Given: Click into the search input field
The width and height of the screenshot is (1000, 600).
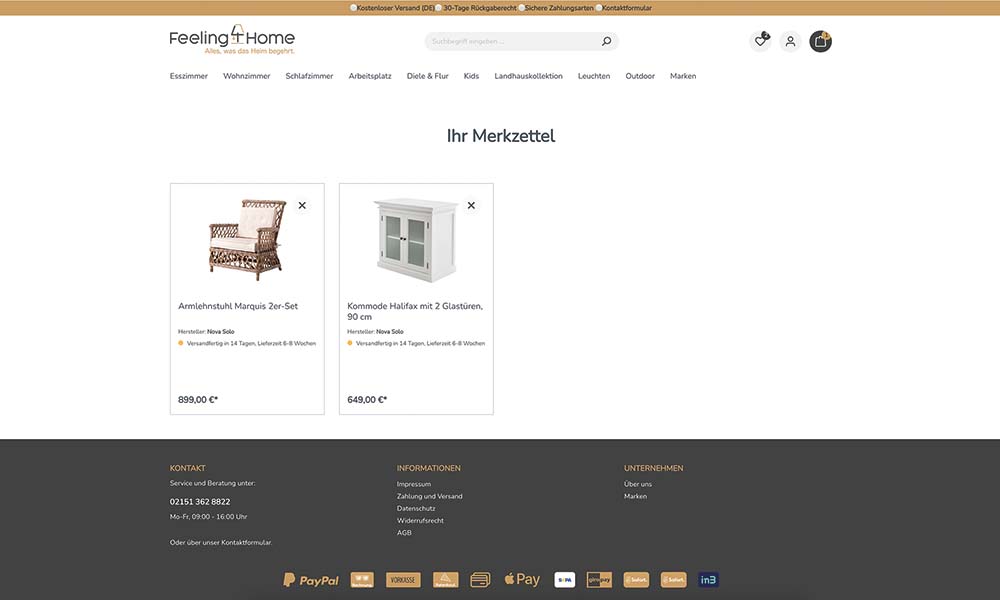Looking at the screenshot, I should pyautogui.click(x=513, y=41).
